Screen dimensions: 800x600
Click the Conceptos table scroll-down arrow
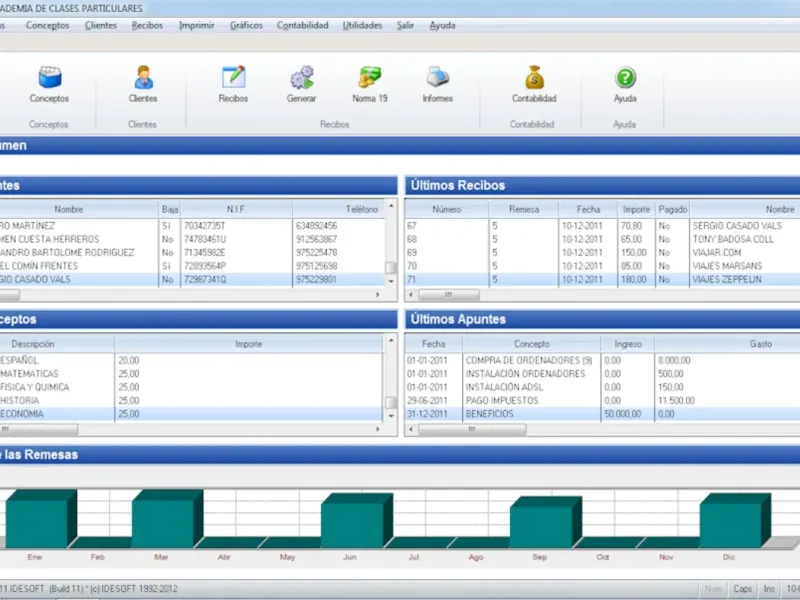click(391, 416)
